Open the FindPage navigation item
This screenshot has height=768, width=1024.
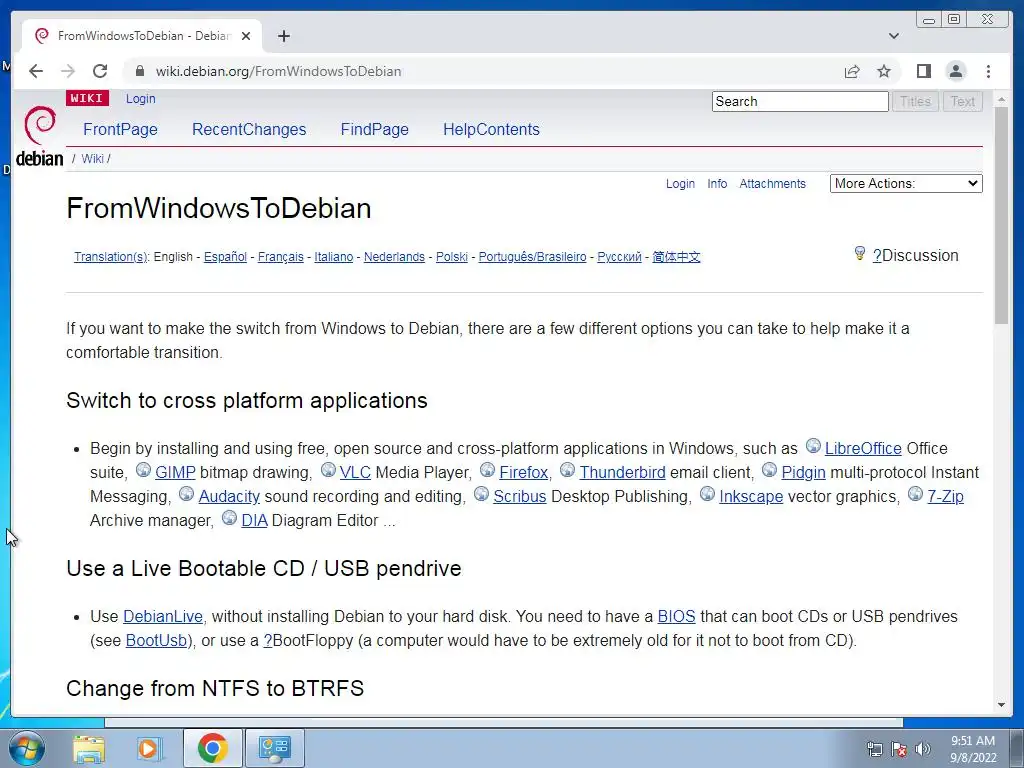(x=374, y=129)
